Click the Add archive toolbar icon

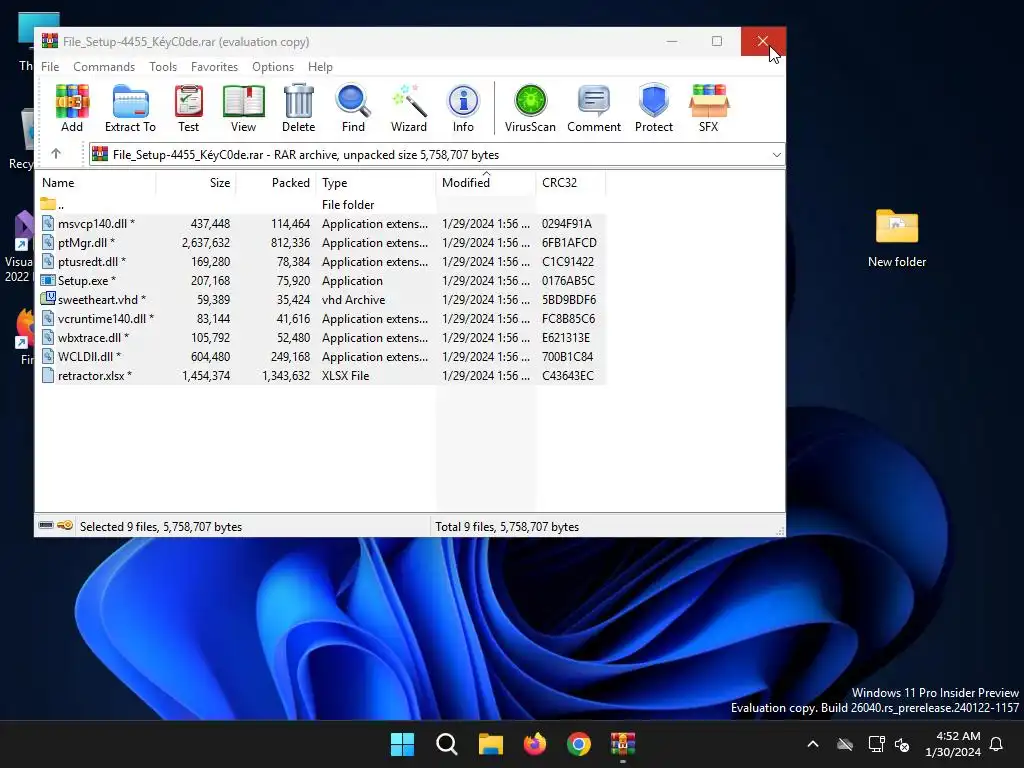tap(72, 108)
